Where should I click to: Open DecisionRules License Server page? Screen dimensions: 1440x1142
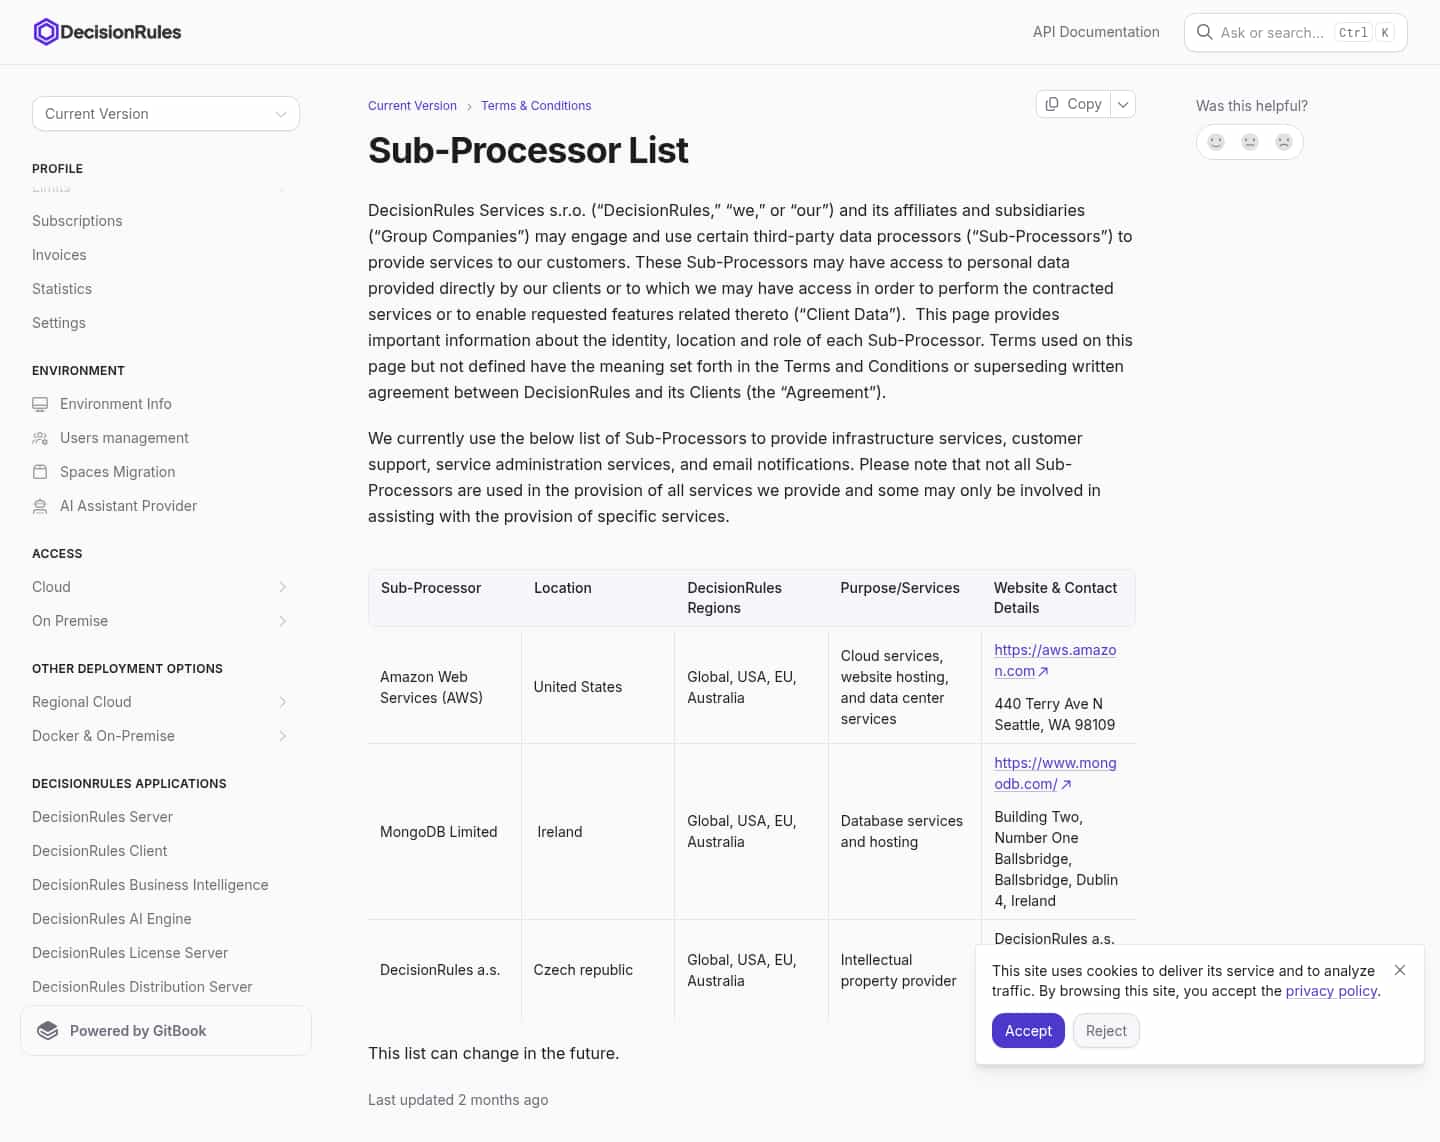click(130, 953)
